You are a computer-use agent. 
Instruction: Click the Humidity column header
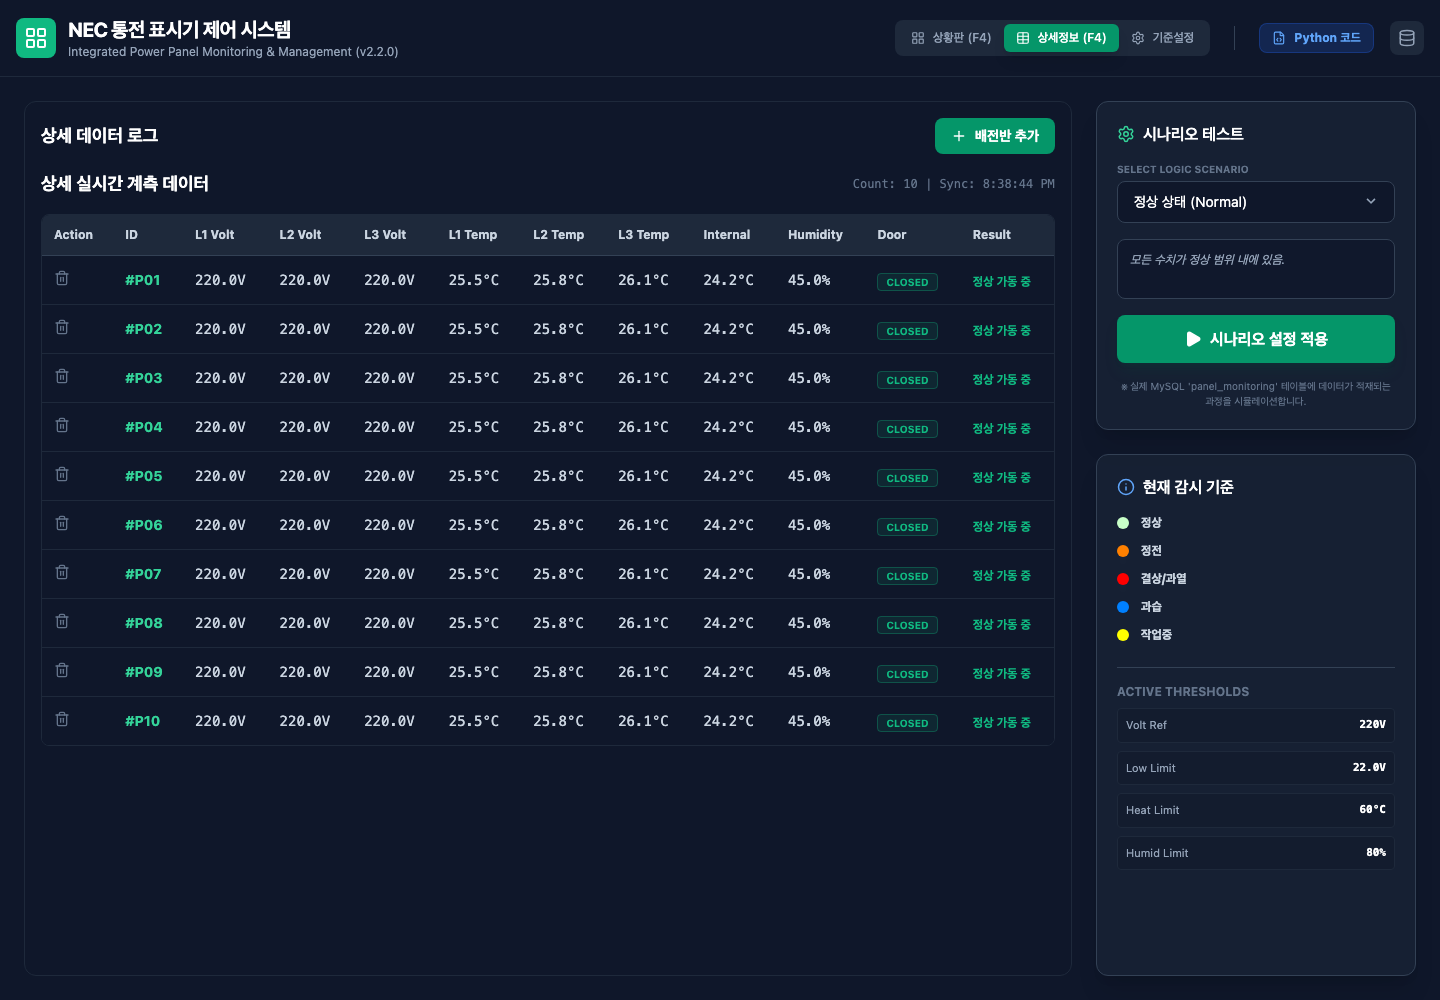(x=815, y=235)
